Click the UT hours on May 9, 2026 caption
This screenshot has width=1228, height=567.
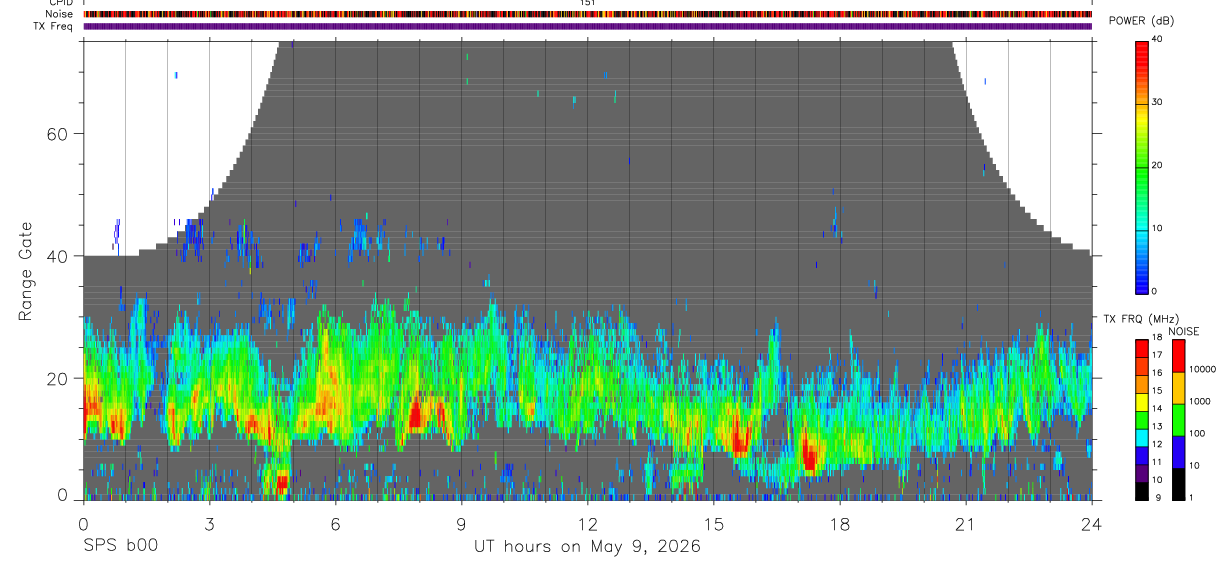(587, 547)
